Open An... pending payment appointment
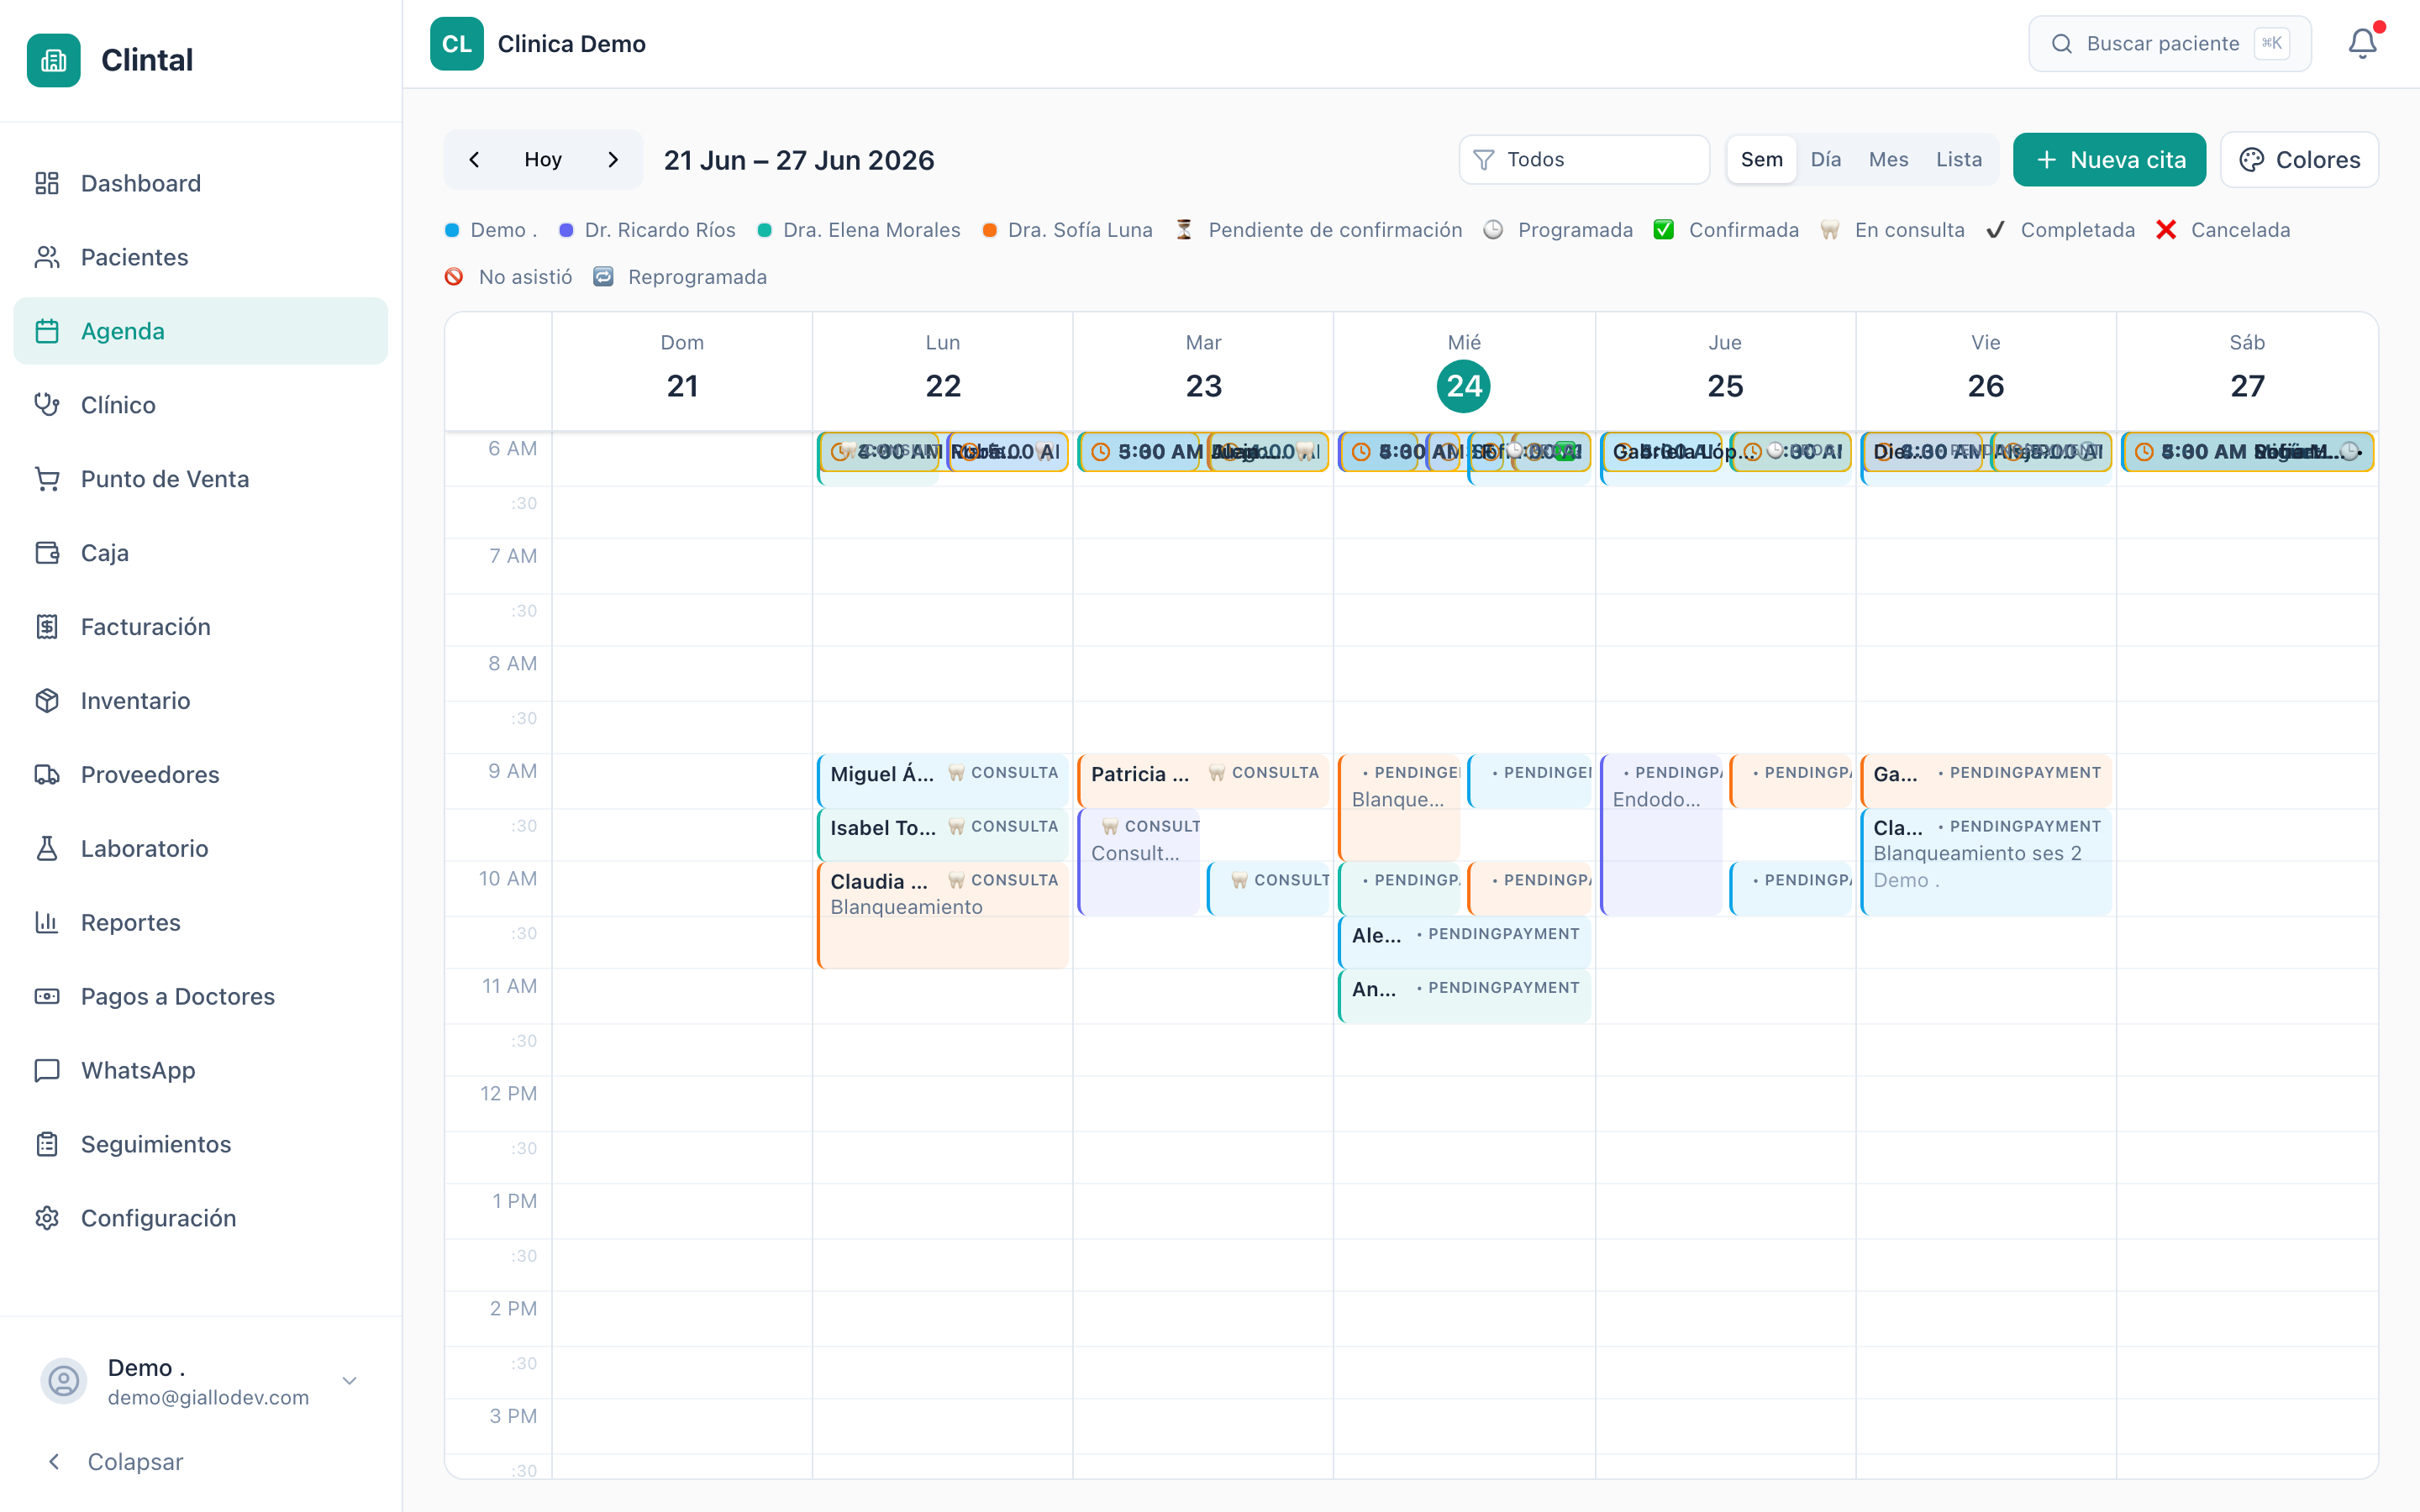This screenshot has width=2420, height=1512. click(x=1464, y=995)
